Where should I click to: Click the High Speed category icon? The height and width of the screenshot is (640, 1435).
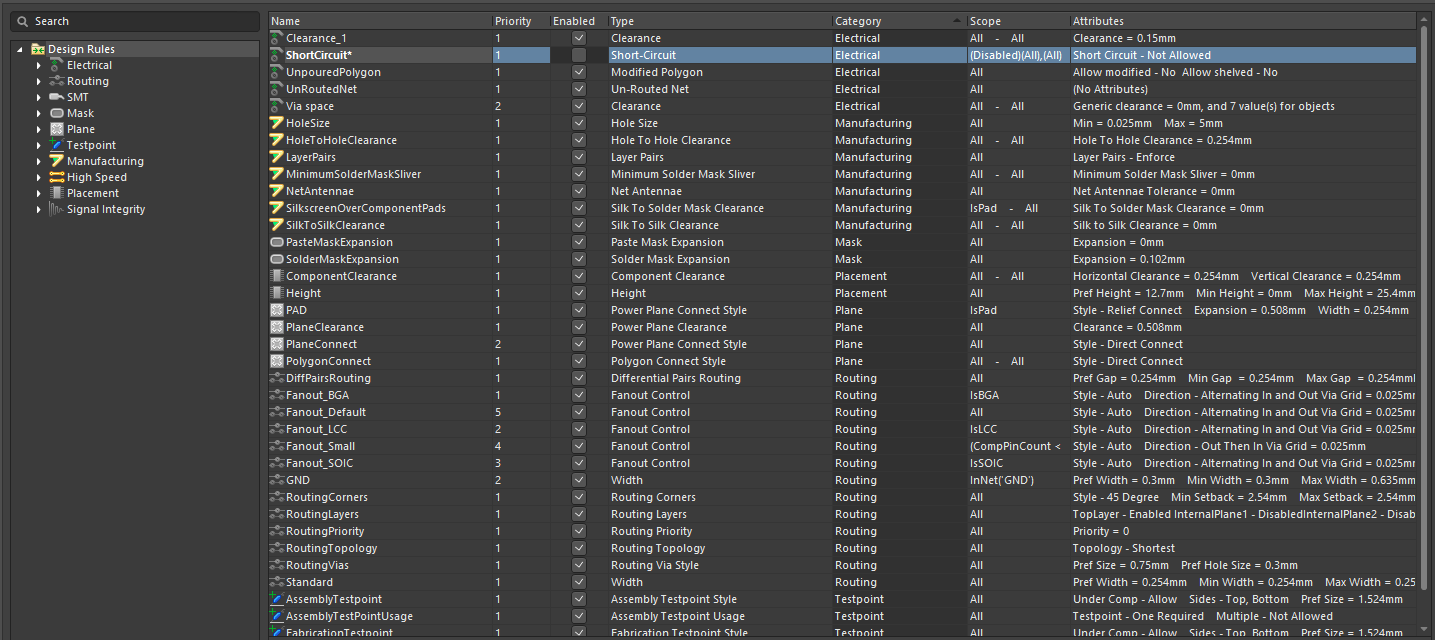tap(57, 177)
